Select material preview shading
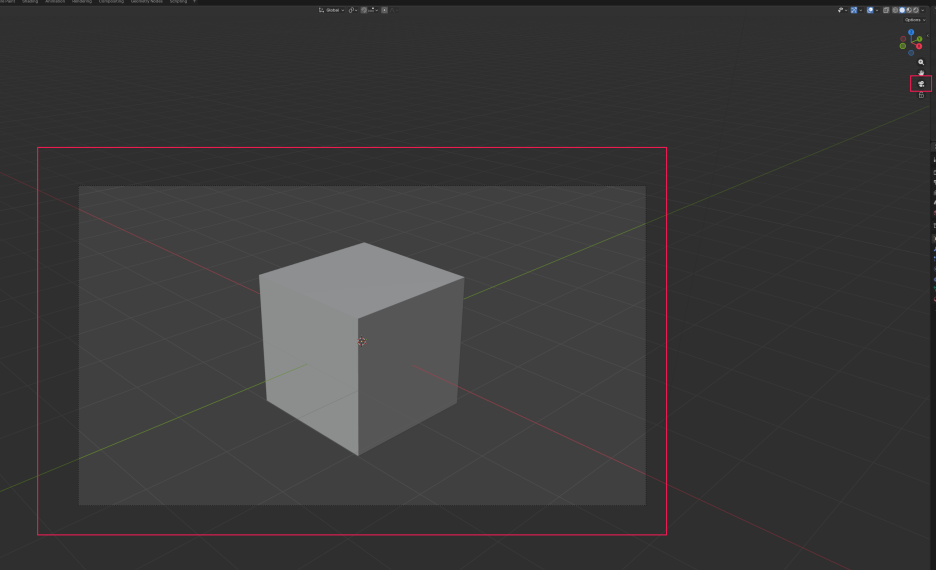The image size is (936, 570). point(909,10)
